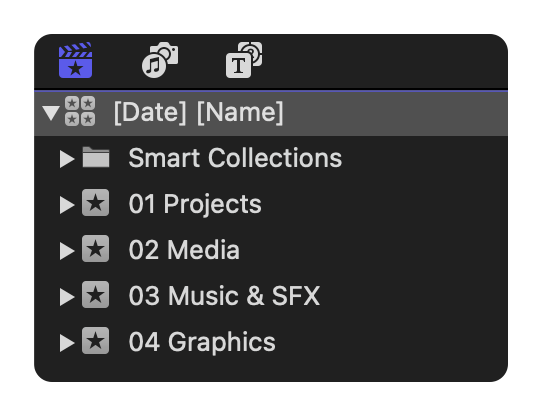This screenshot has height=416, width=542.
Task: Click the Smart Collections folder icon
Action: tap(96, 157)
